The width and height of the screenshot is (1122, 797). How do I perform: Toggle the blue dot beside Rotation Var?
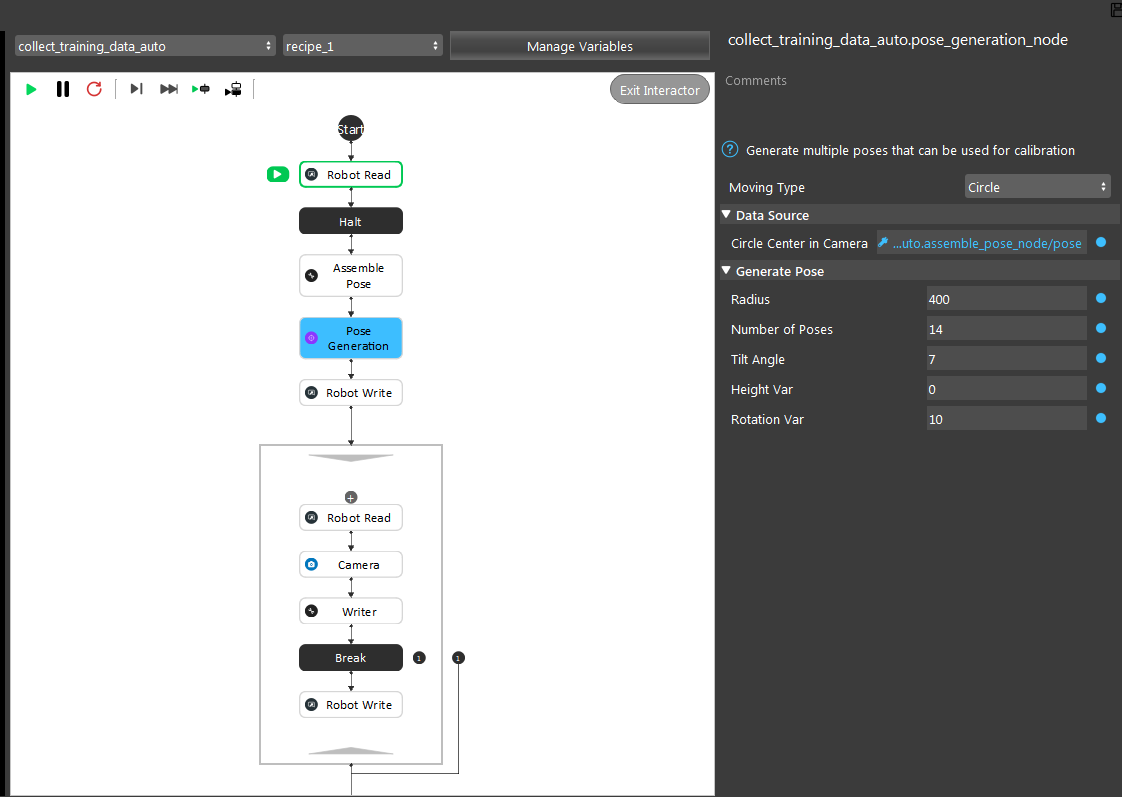(1101, 419)
